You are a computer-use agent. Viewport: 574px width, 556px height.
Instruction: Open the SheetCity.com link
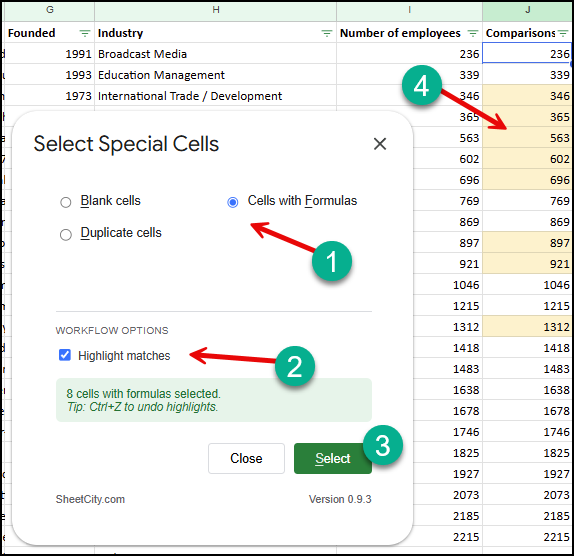[x=90, y=499]
